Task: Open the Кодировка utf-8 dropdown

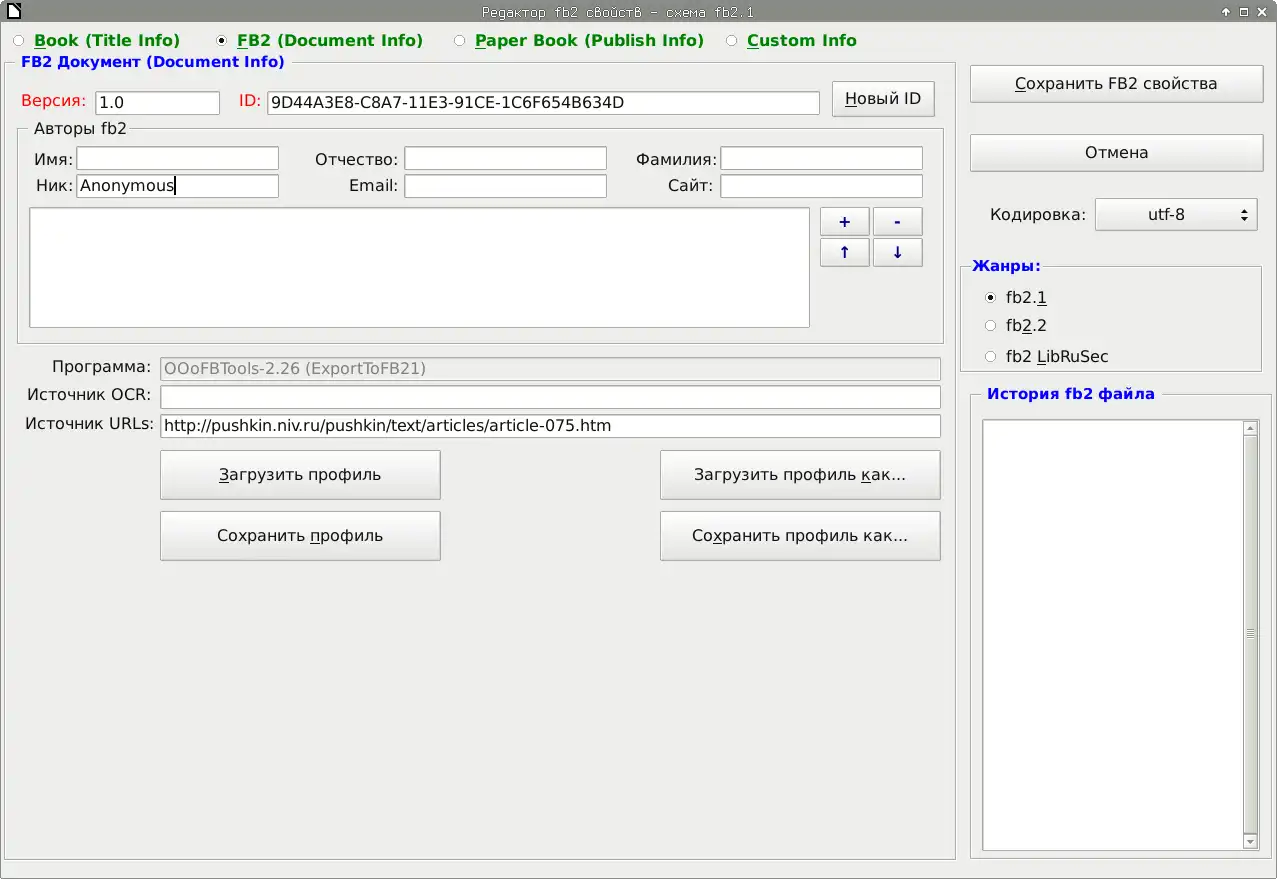Action: pyautogui.click(x=1176, y=214)
